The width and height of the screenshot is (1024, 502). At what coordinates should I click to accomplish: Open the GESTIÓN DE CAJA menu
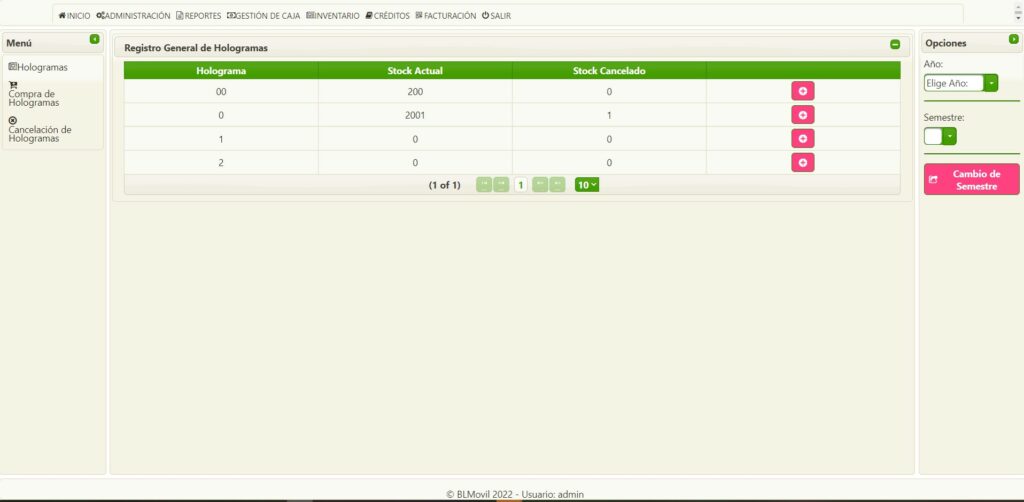[x=264, y=16]
